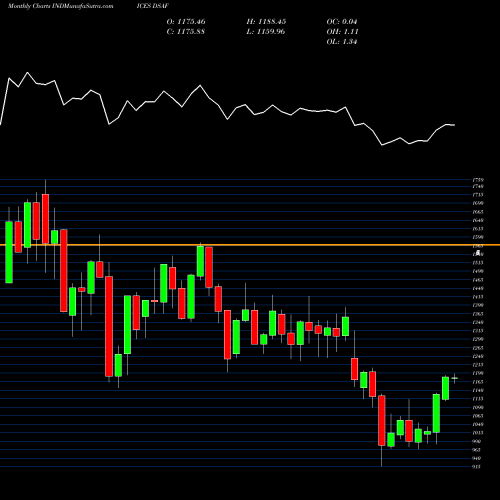
Task: Select the orange horizontal price level line
Action: (250, 245)
